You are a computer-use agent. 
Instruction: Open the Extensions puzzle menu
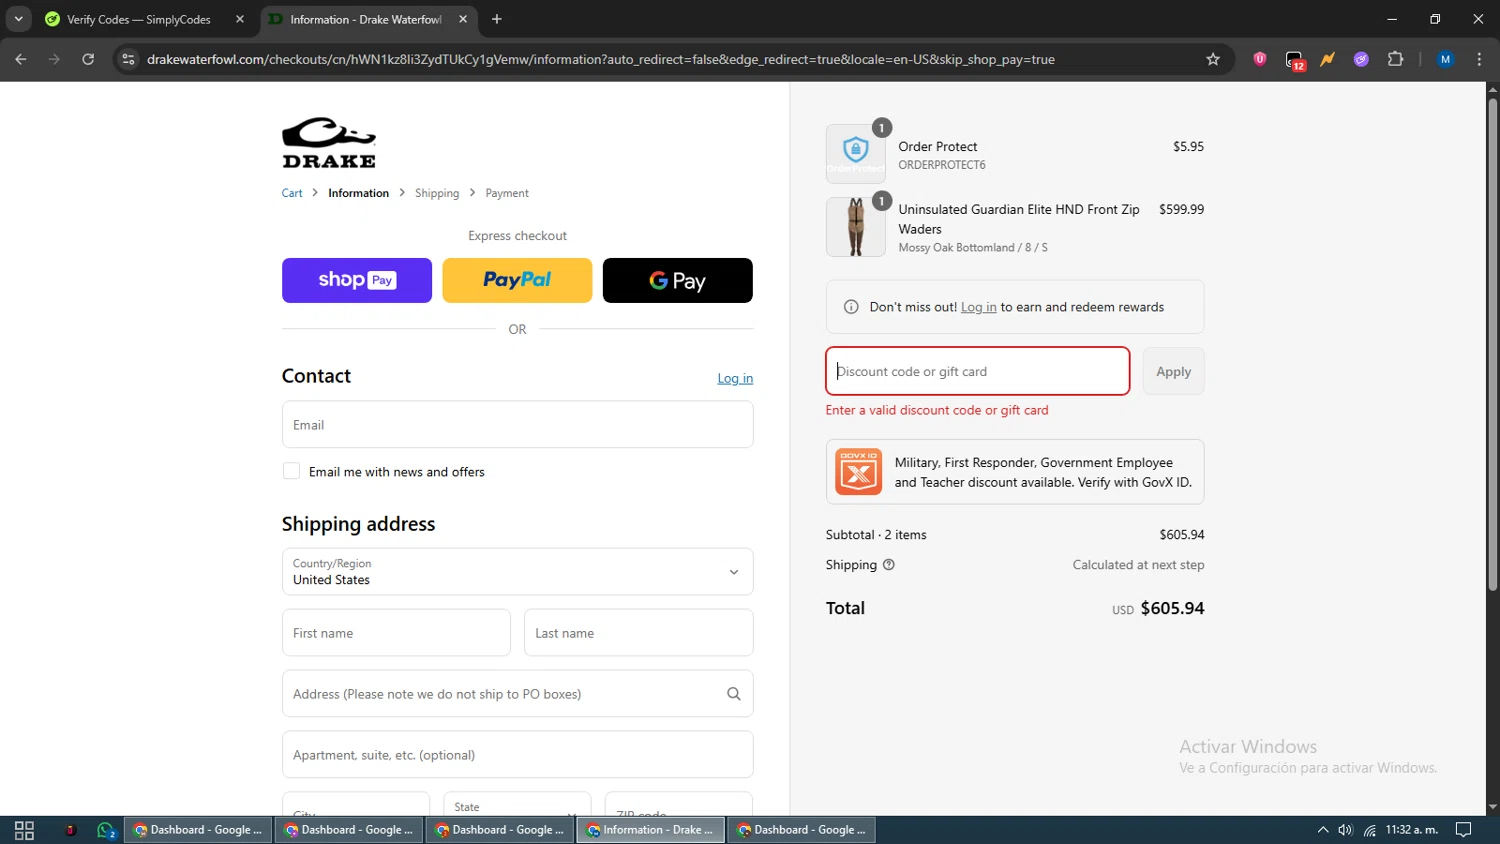[1395, 59]
